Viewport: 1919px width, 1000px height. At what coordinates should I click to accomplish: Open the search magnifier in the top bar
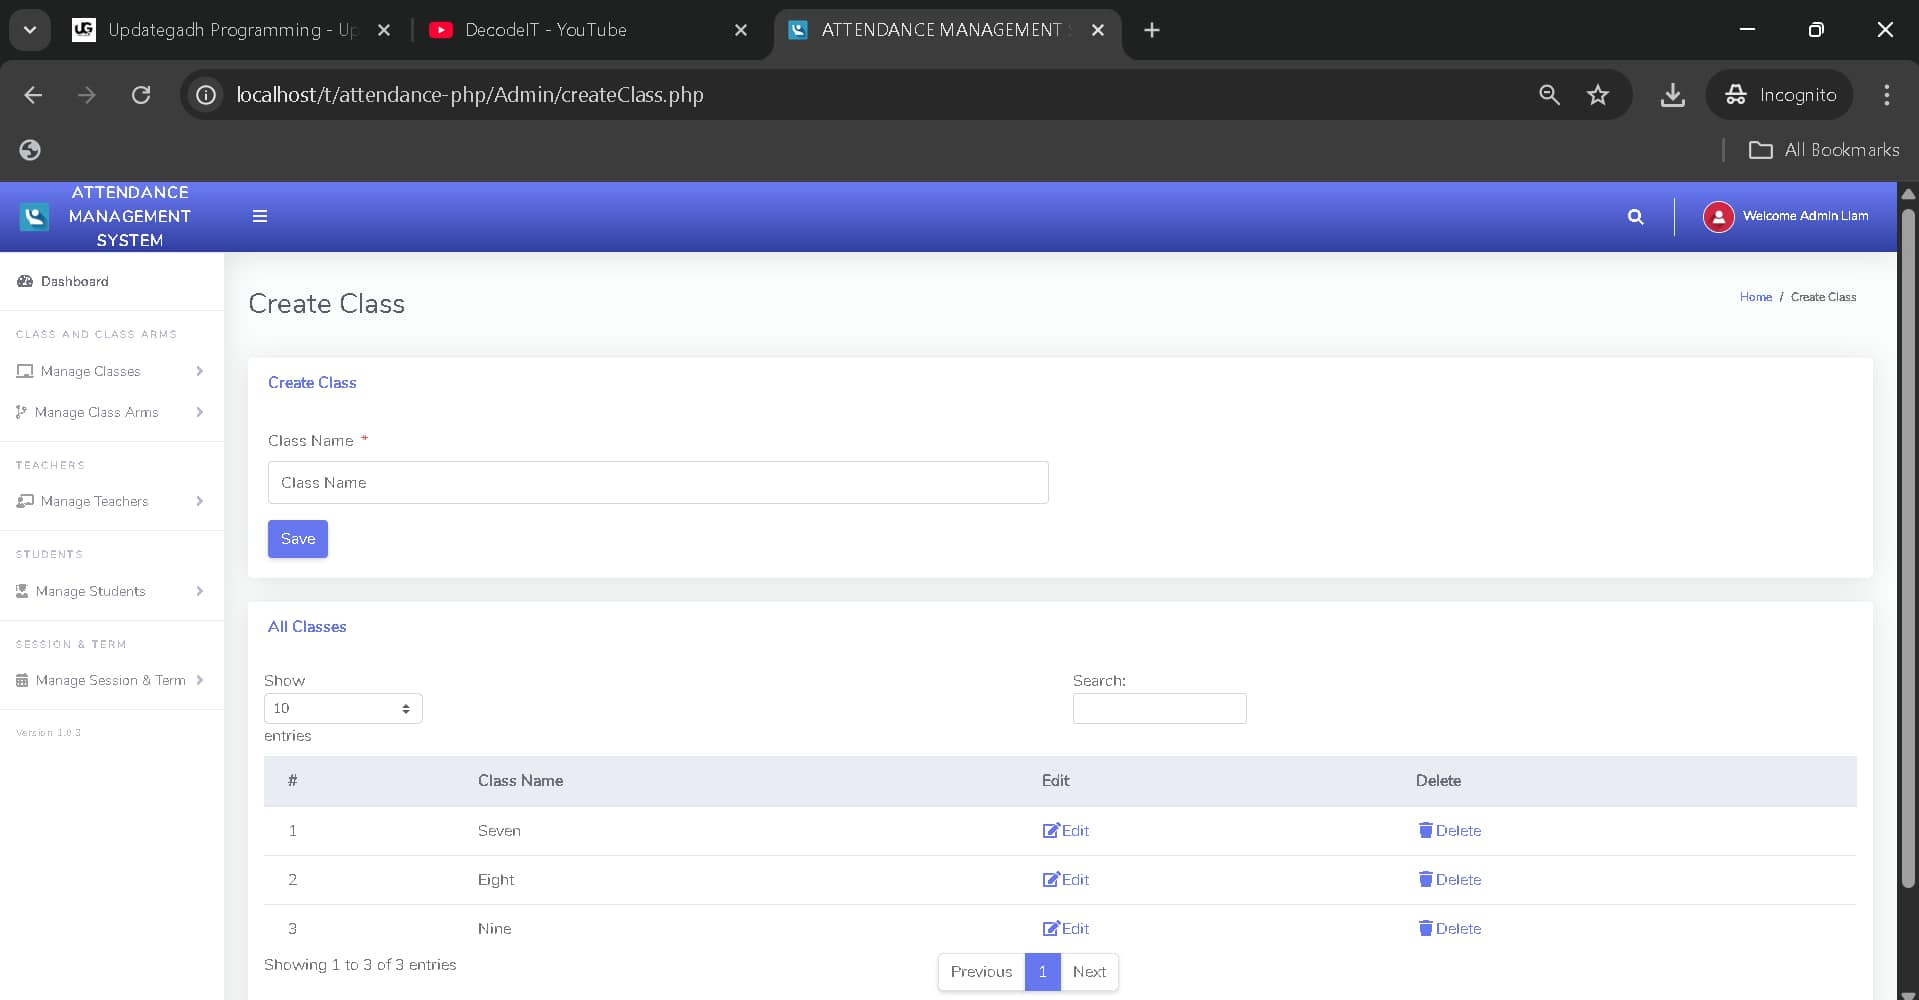click(x=1636, y=216)
